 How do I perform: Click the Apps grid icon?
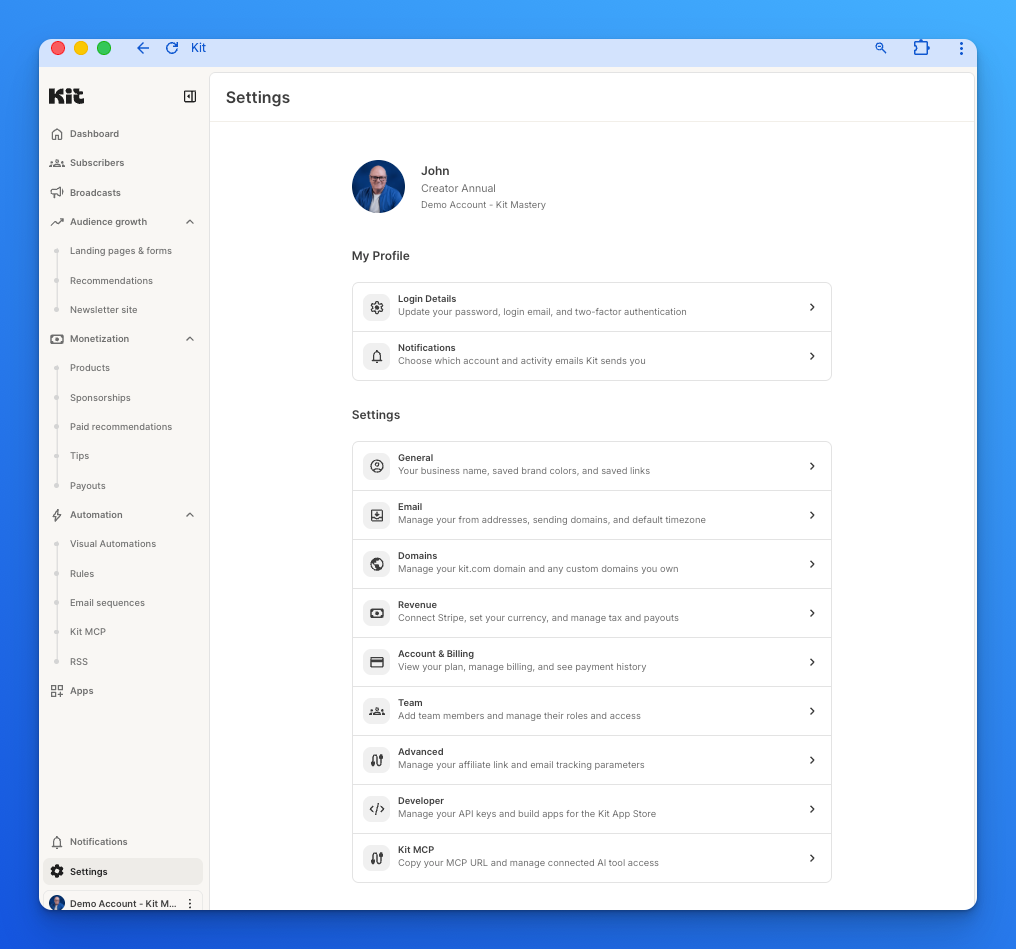57,691
